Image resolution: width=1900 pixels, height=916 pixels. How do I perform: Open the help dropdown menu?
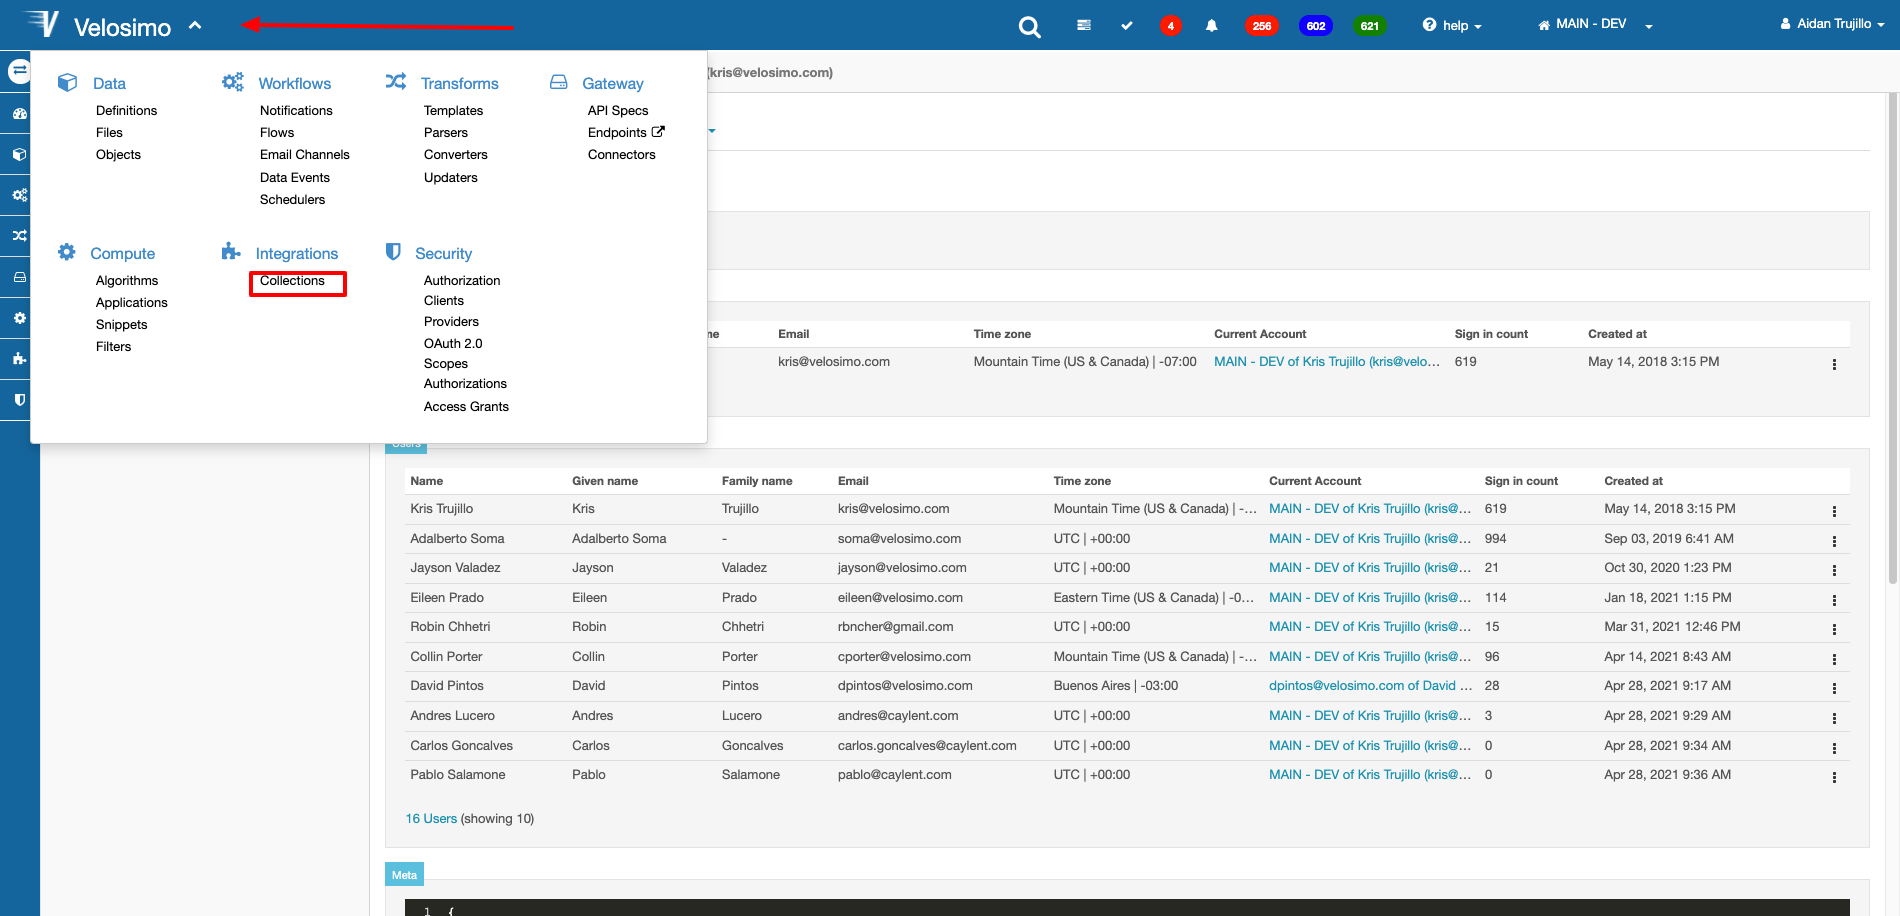(1452, 25)
